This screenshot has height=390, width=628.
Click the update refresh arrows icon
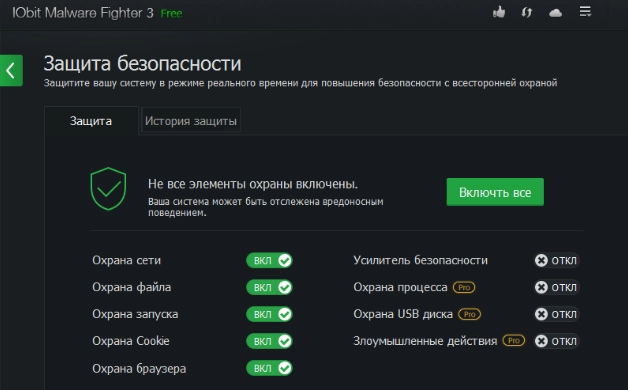[x=527, y=12]
